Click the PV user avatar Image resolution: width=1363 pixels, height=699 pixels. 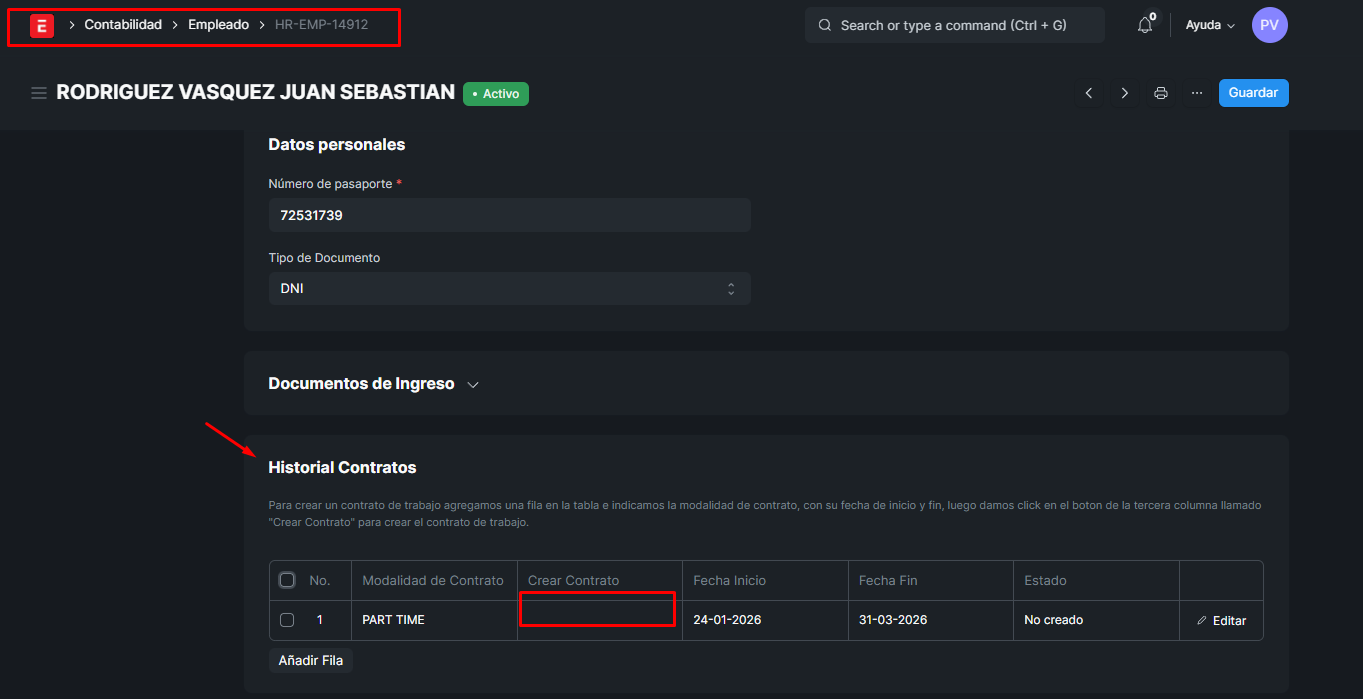pyautogui.click(x=1269, y=25)
